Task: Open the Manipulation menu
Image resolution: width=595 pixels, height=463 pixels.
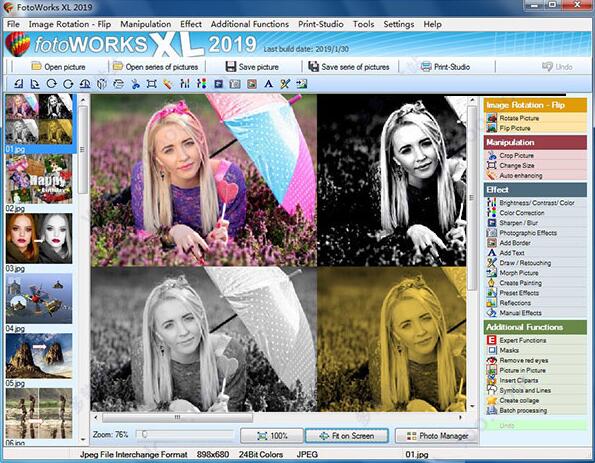Action: (x=146, y=24)
